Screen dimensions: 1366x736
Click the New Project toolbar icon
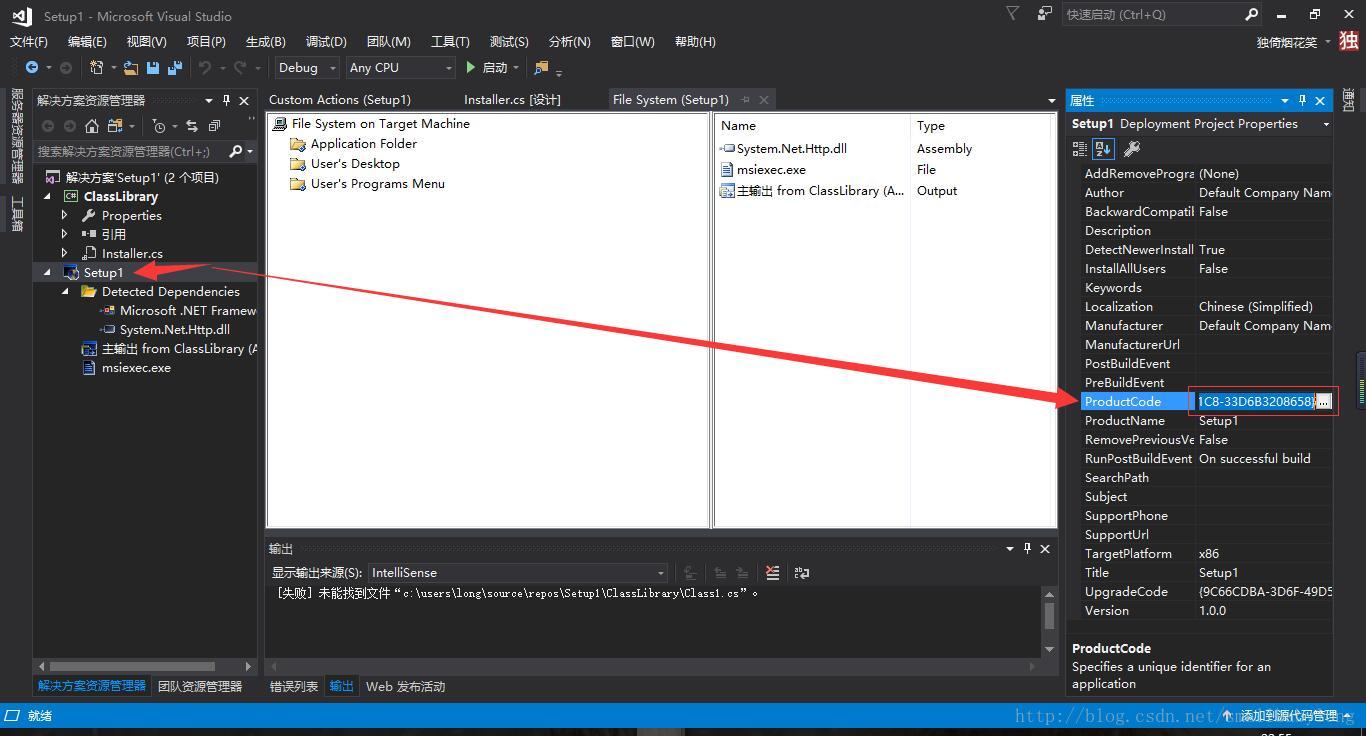tap(97, 67)
